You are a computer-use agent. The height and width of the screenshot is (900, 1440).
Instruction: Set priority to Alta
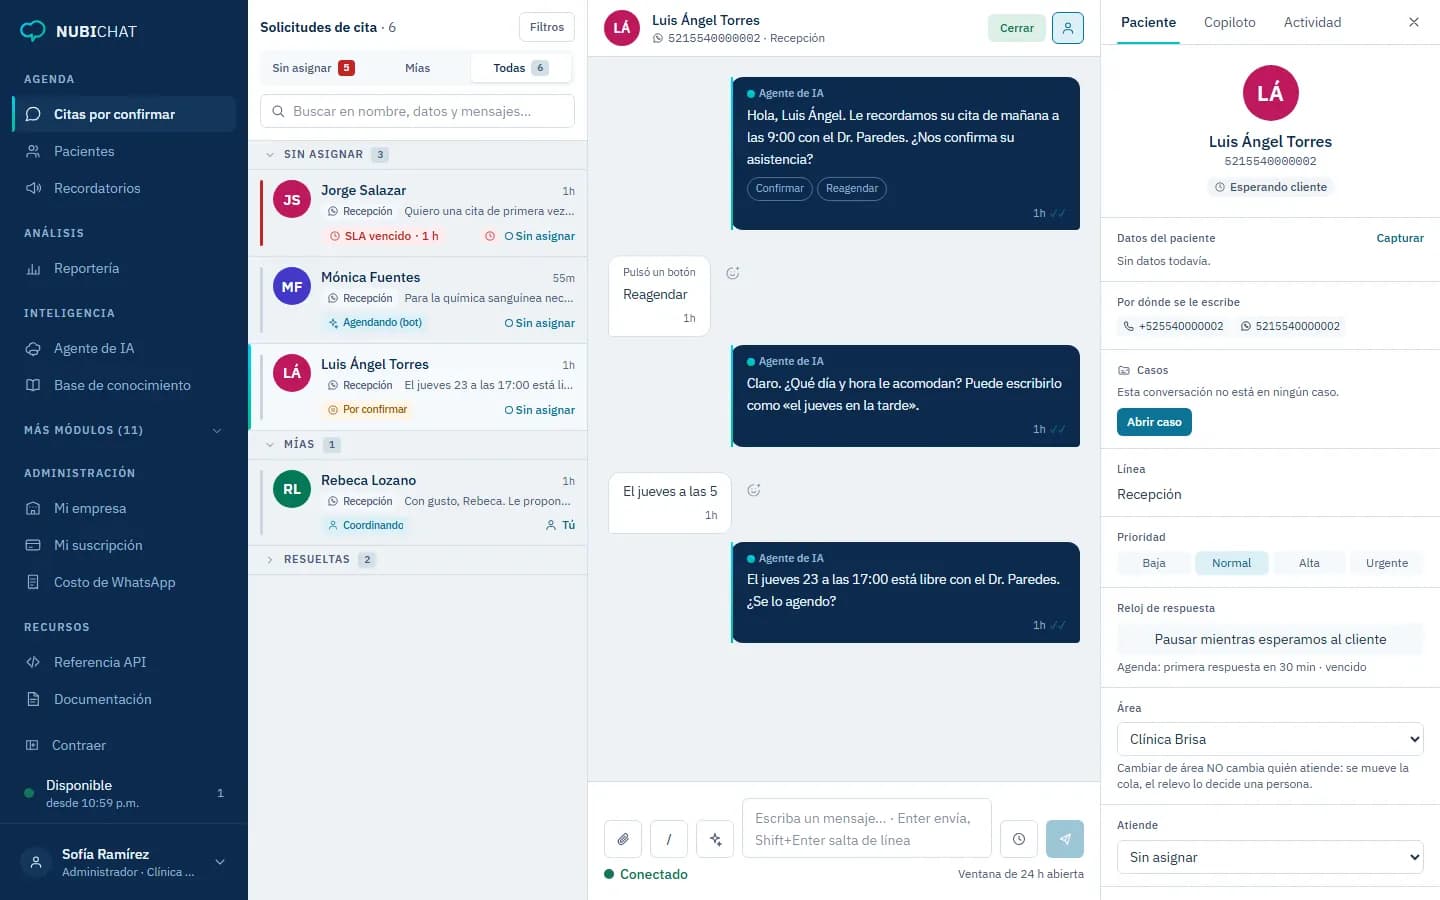pos(1309,563)
